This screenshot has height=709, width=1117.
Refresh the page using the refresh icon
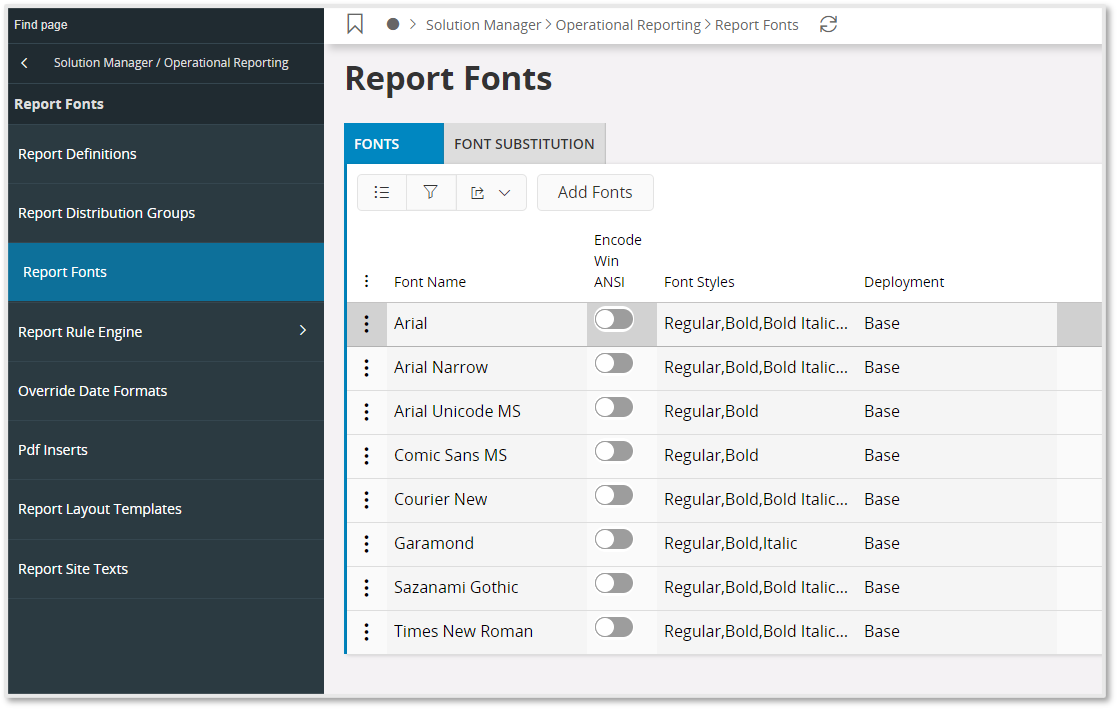coord(828,24)
